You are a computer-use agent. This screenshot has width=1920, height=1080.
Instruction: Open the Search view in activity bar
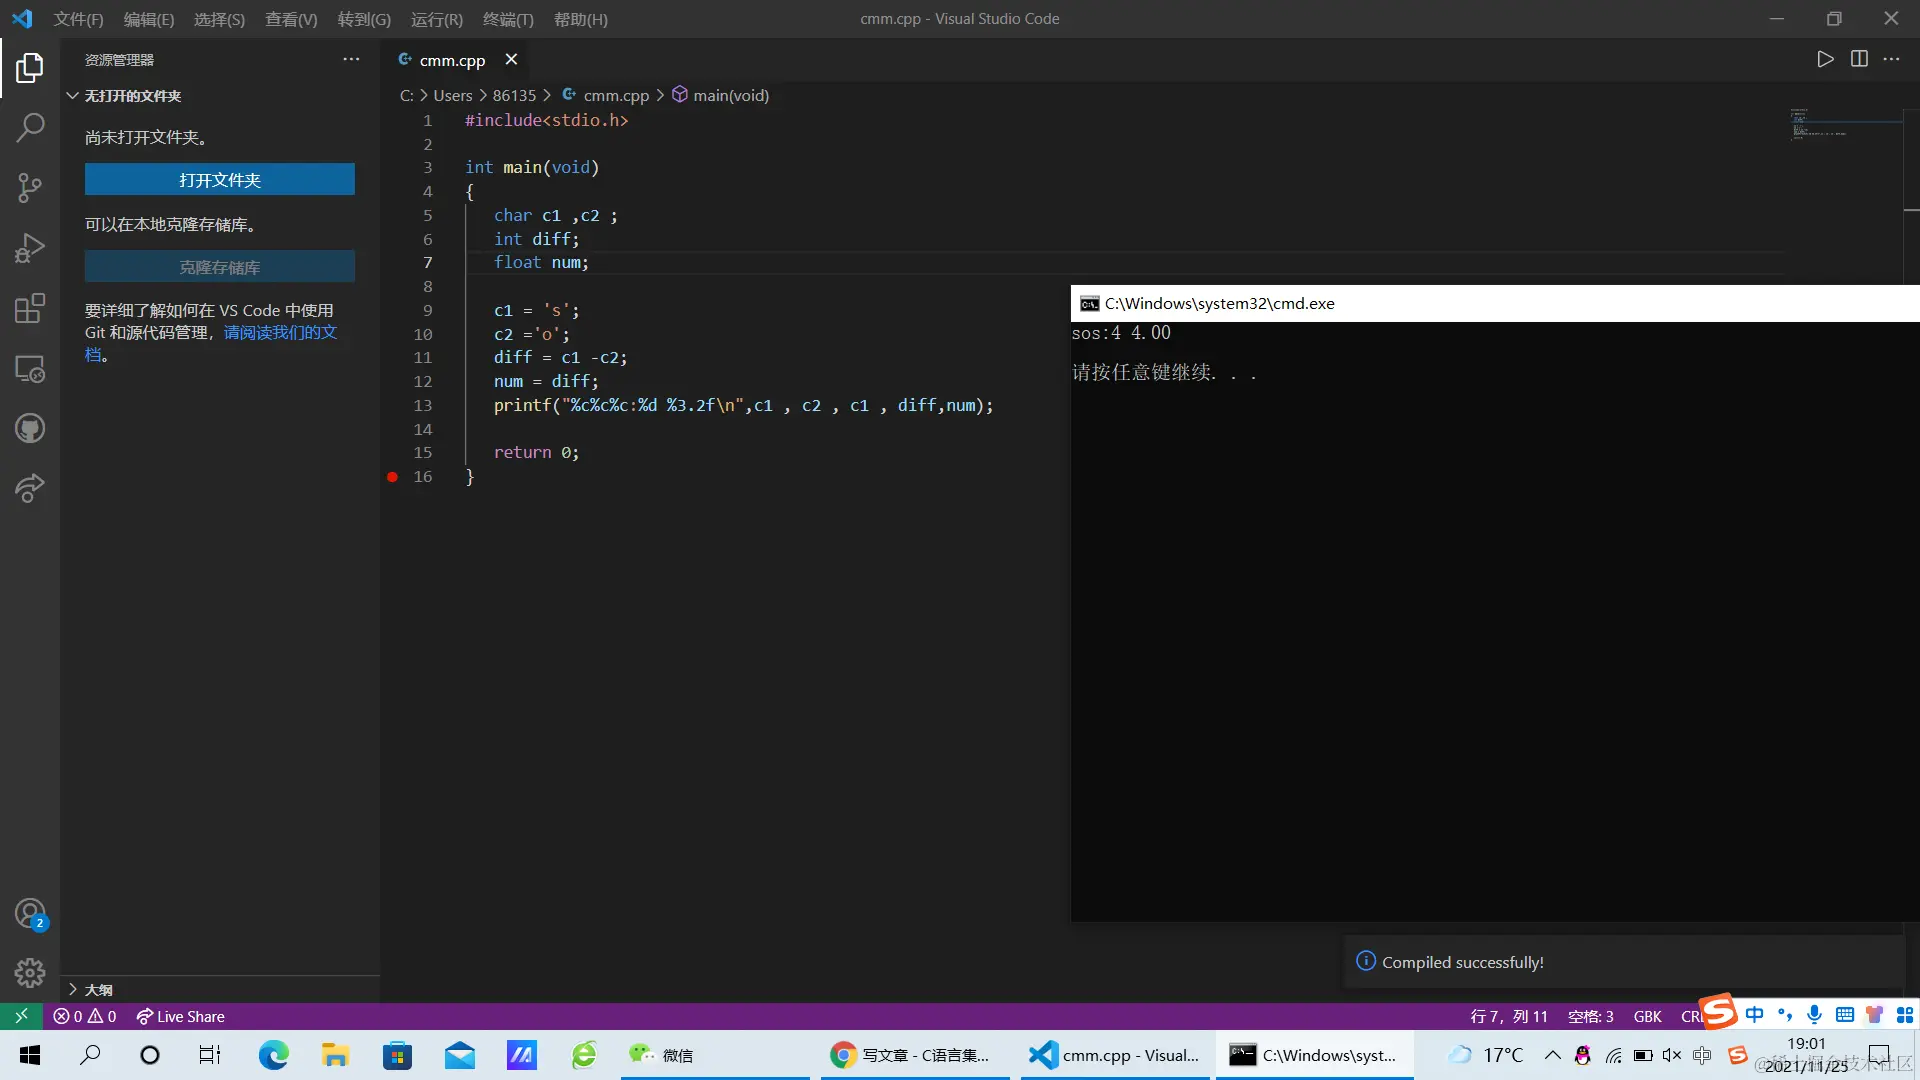[30, 127]
